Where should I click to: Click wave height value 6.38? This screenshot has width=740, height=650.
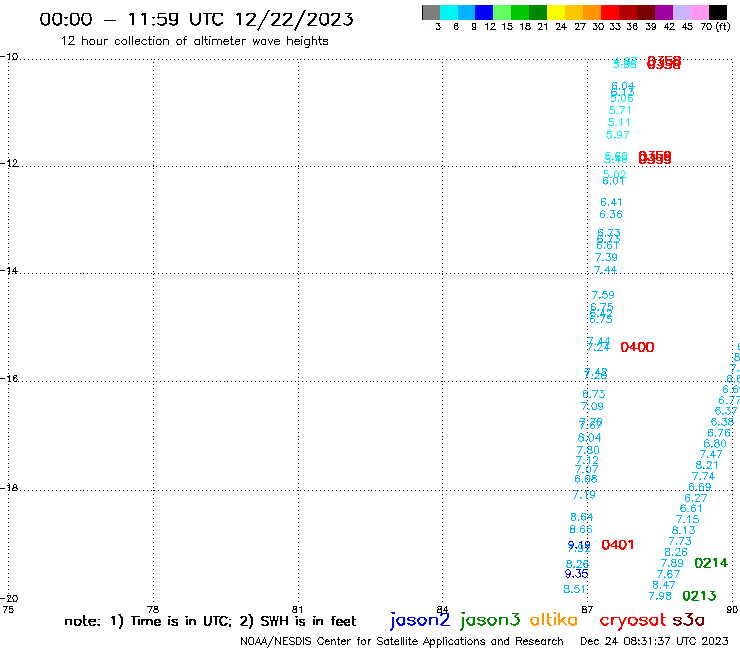[x=723, y=422]
